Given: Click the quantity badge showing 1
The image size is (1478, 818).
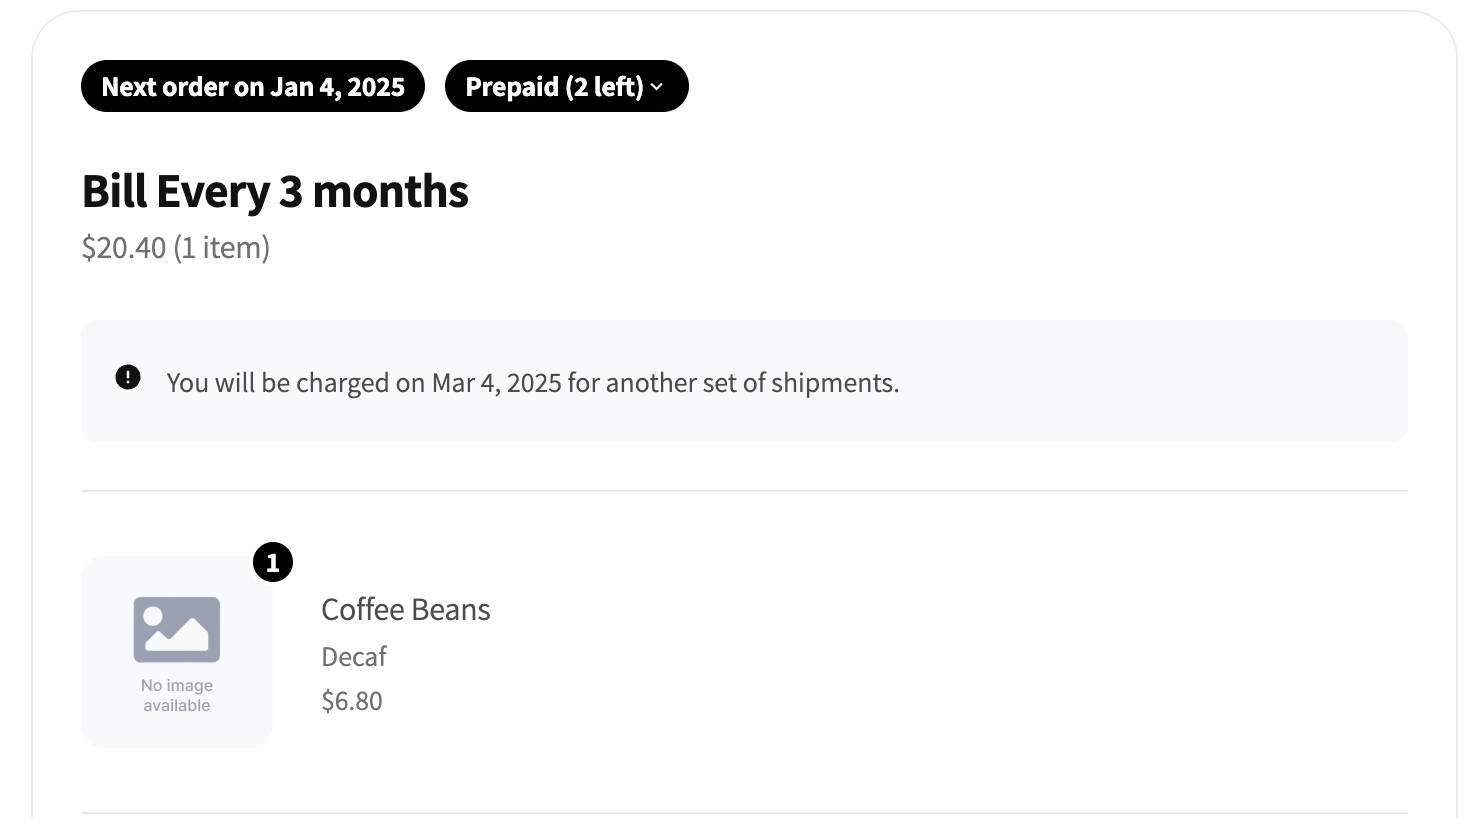Looking at the screenshot, I should tap(273, 562).
